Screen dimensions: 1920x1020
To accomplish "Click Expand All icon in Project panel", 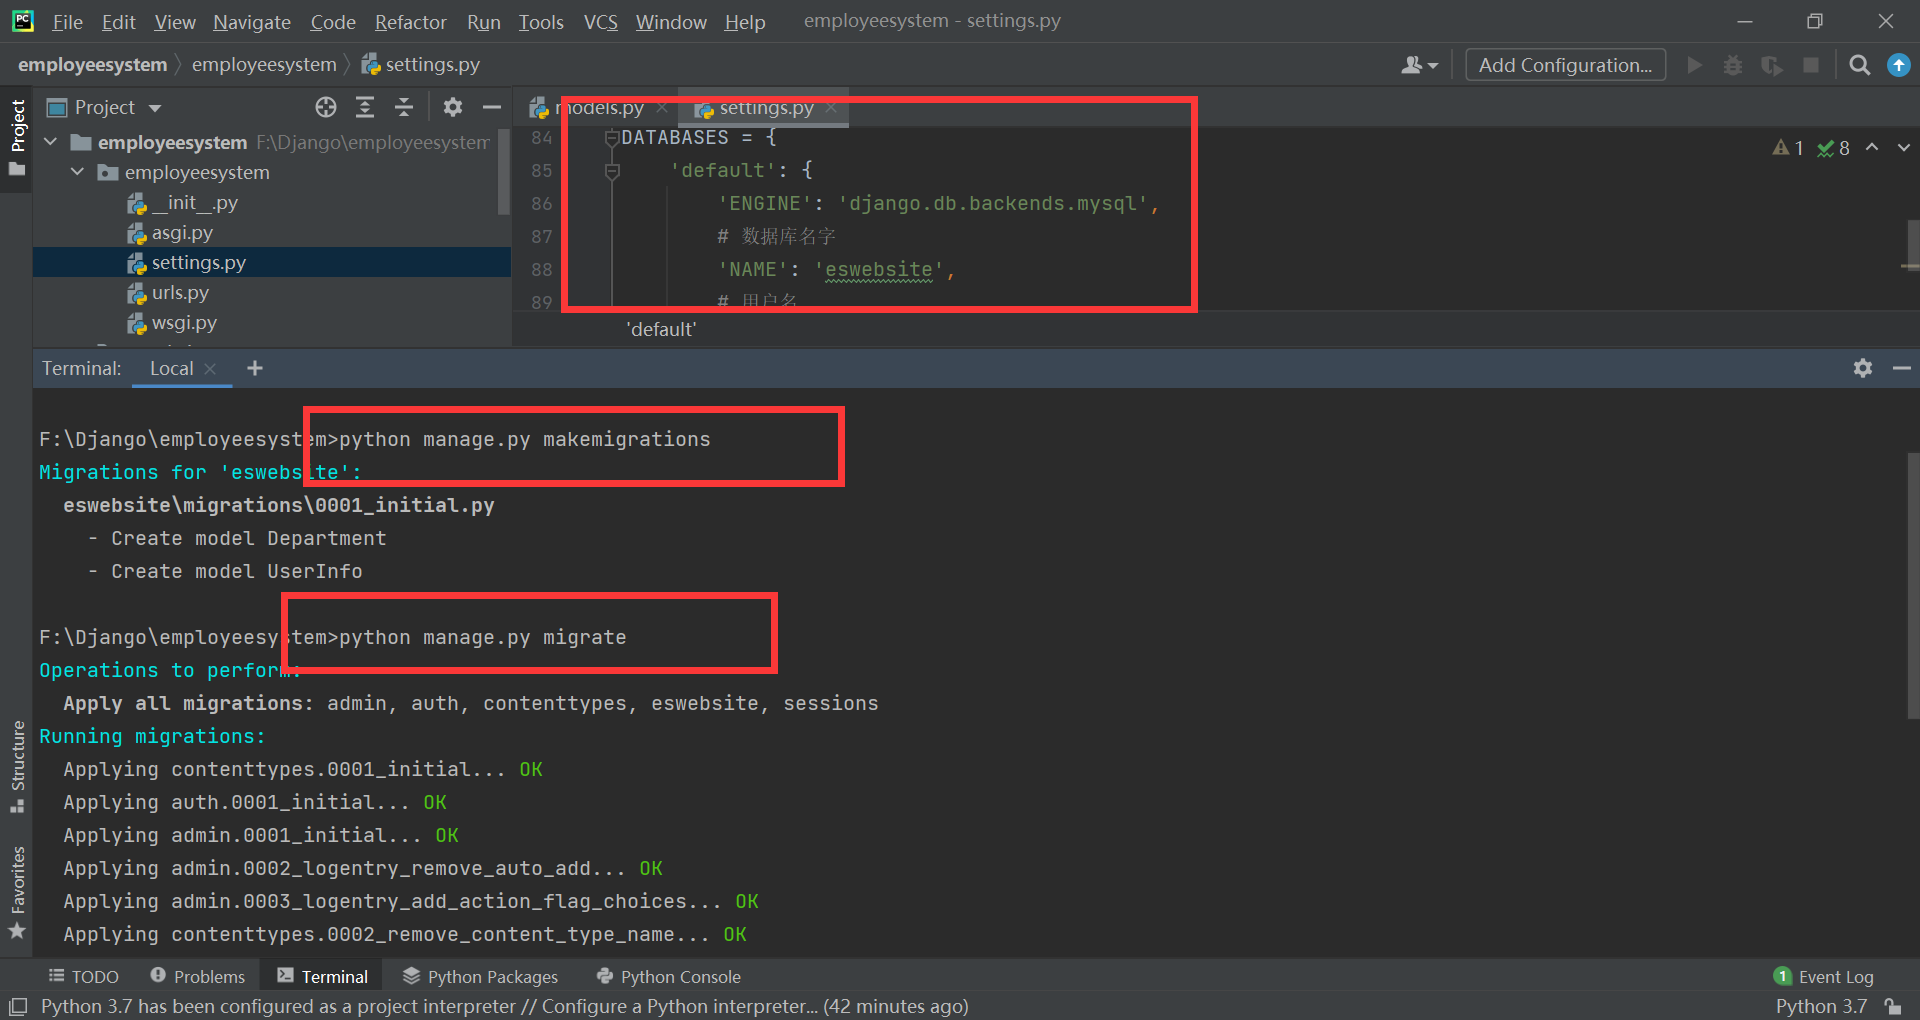I will pyautogui.click(x=365, y=107).
